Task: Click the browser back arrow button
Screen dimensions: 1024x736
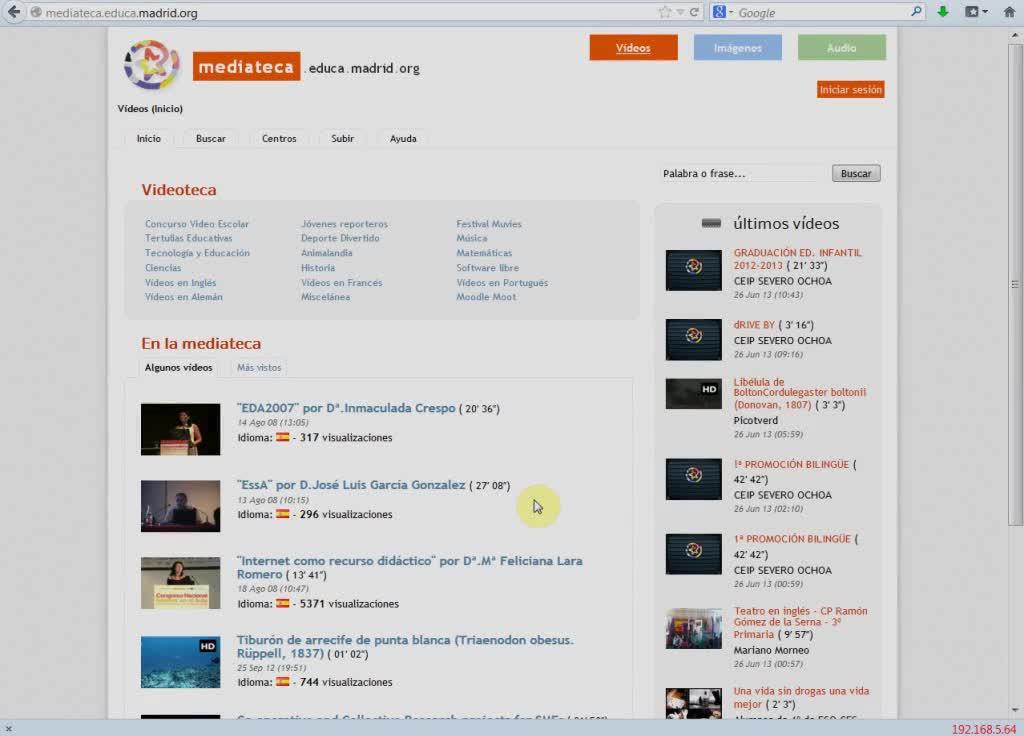Action: (14, 12)
